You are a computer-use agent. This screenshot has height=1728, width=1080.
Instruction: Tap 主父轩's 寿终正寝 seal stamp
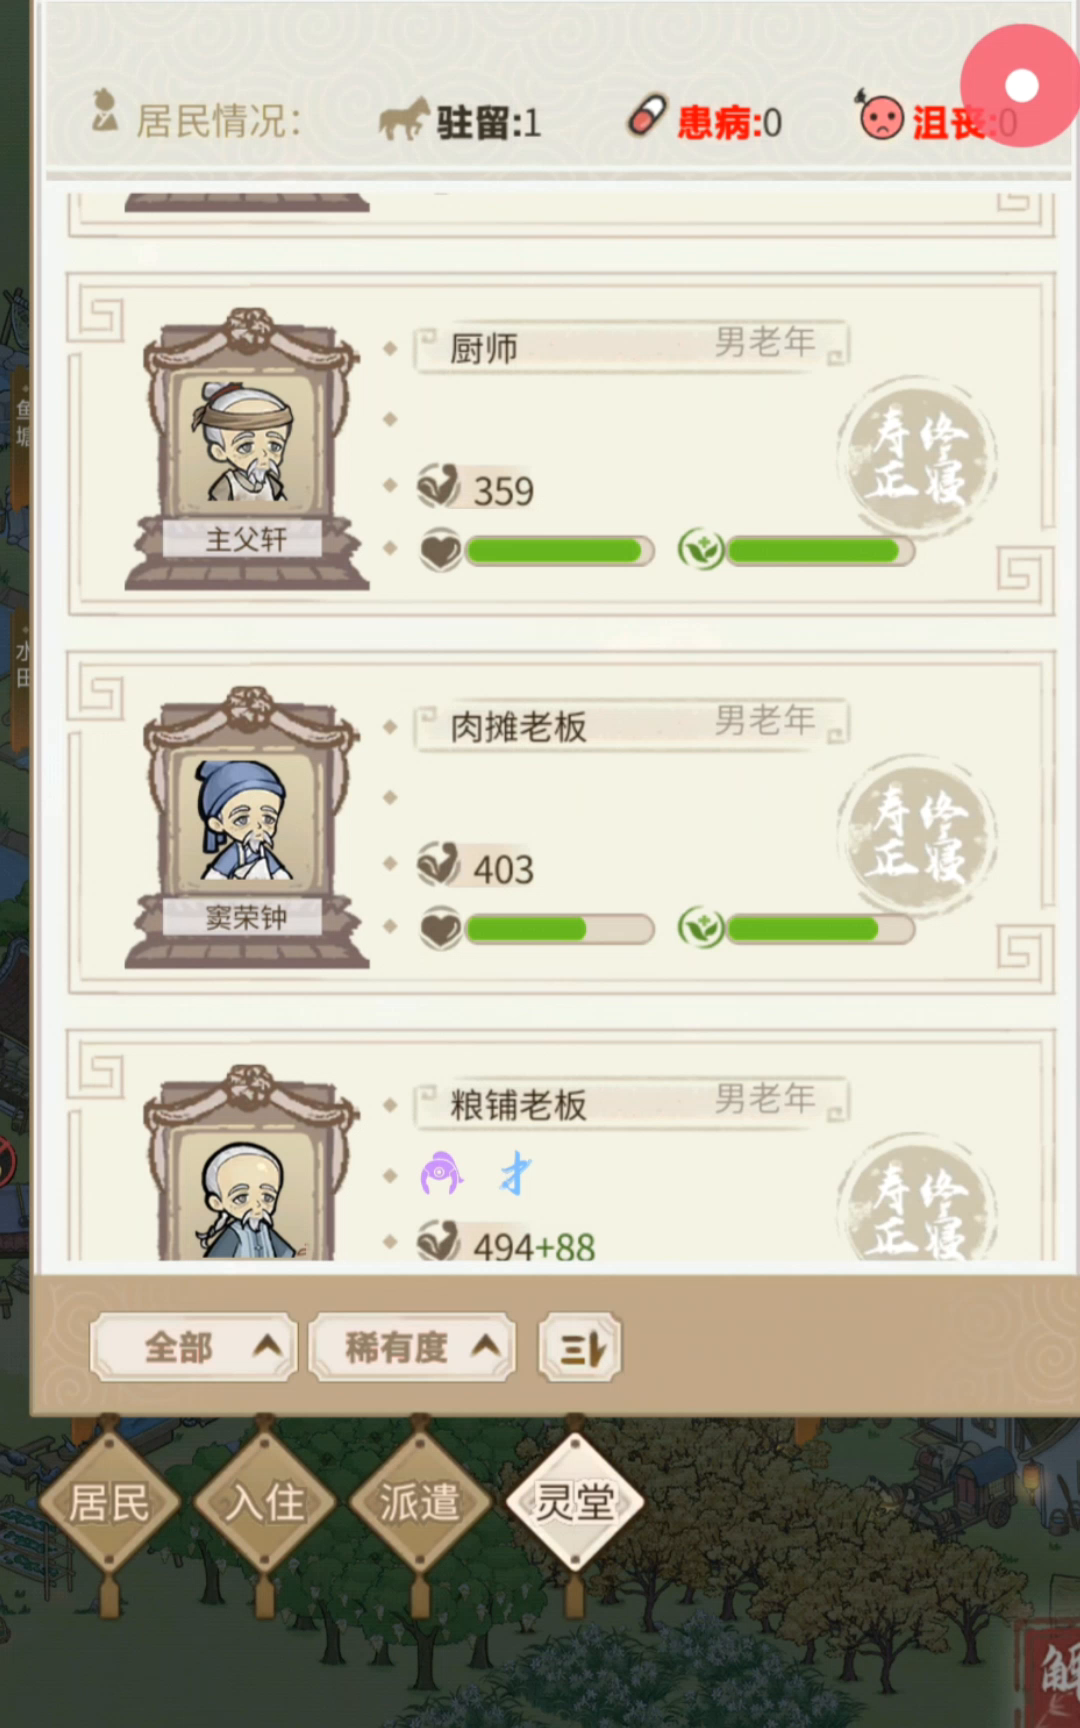[x=917, y=456]
